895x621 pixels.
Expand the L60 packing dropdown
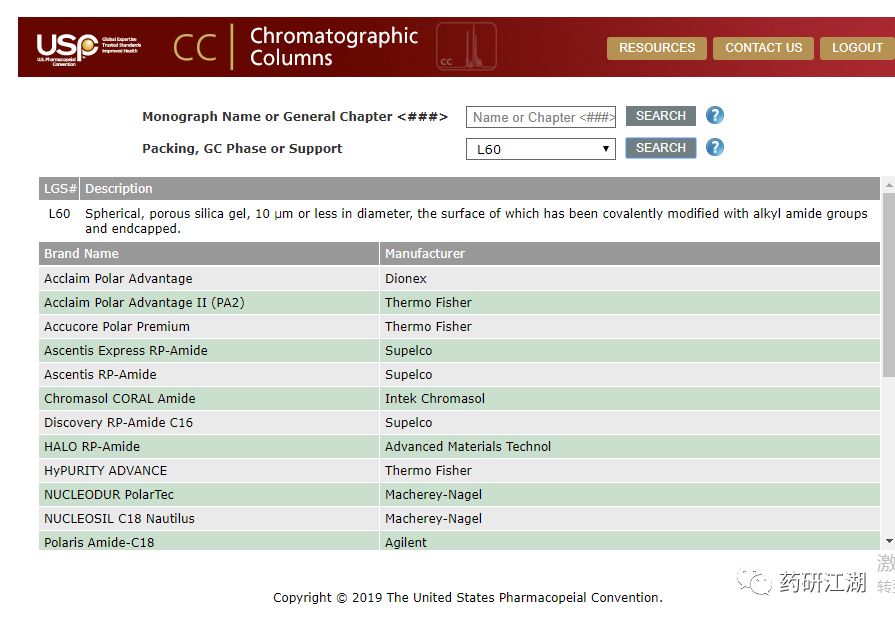click(541, 149)
